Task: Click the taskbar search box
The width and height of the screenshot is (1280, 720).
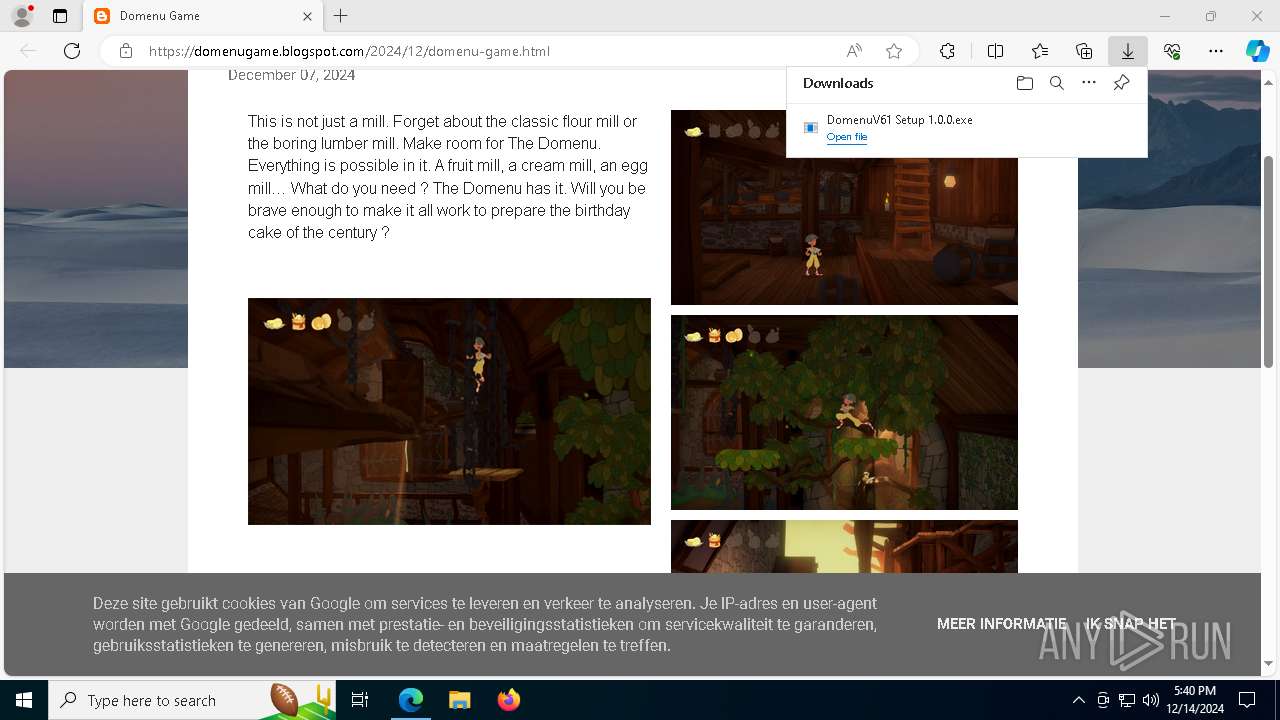Action: 192,700
